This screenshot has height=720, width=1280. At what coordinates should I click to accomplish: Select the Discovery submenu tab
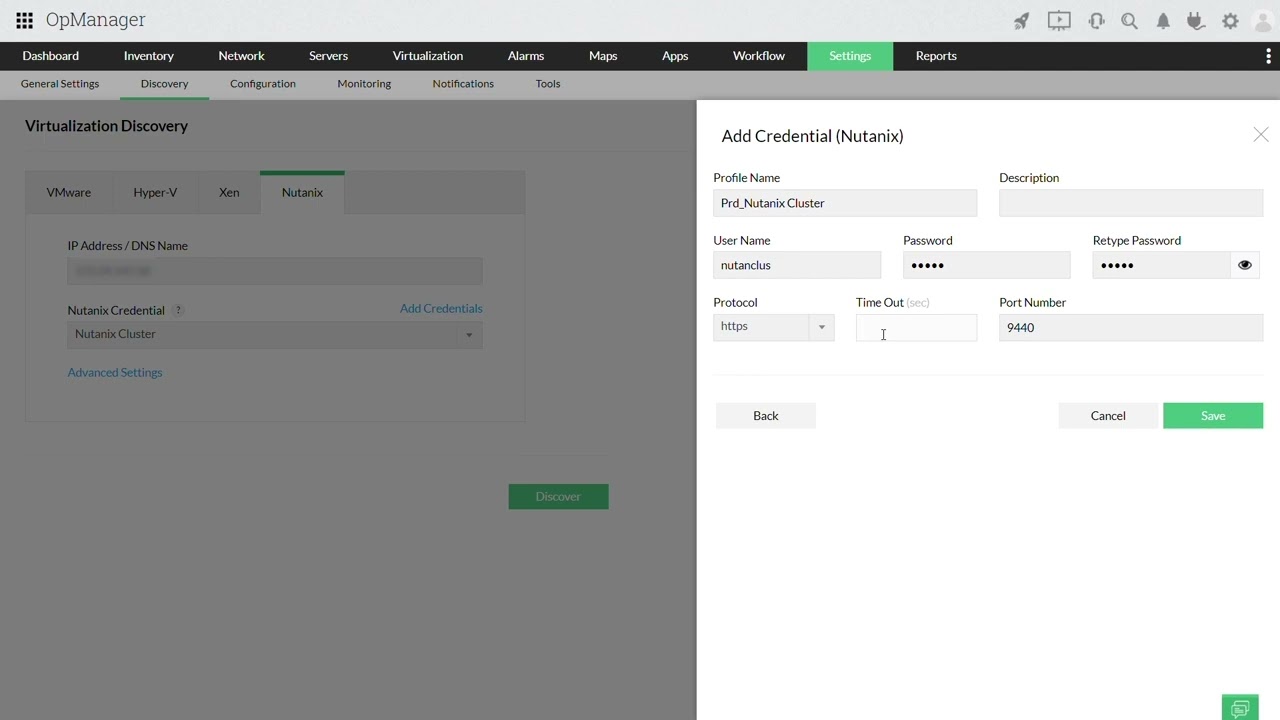(164, 84)
